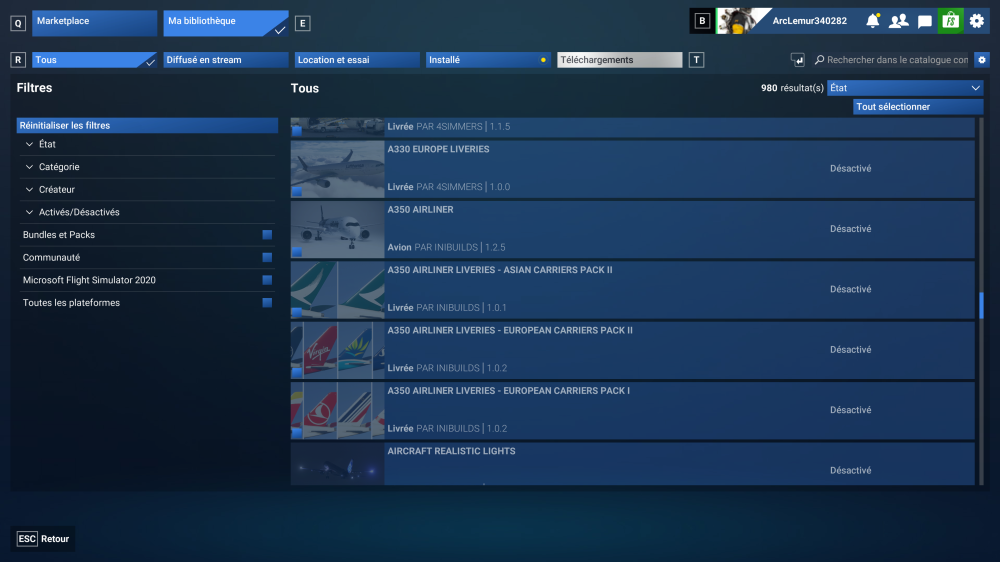Viewport: 1000px width, 562px height.
Task: Open the friends list icon
Action: click(x=899, y=21)
